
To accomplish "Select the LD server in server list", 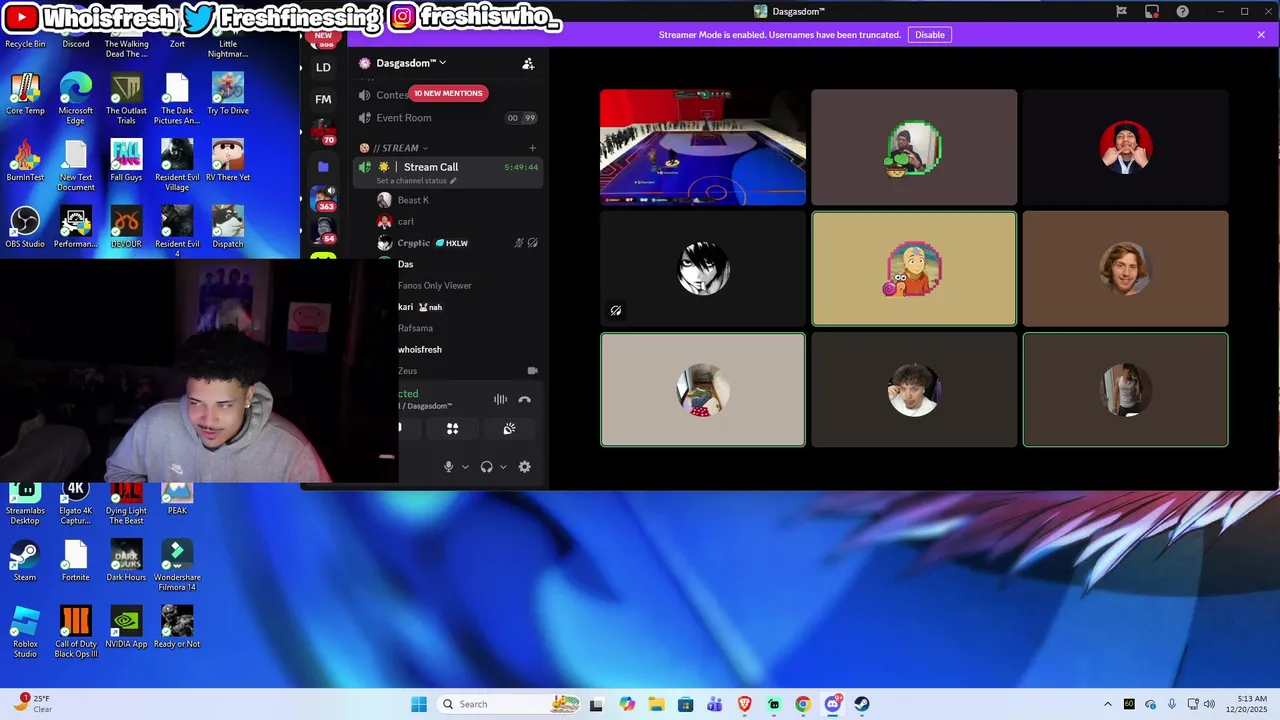I will (x=323, y=67).
